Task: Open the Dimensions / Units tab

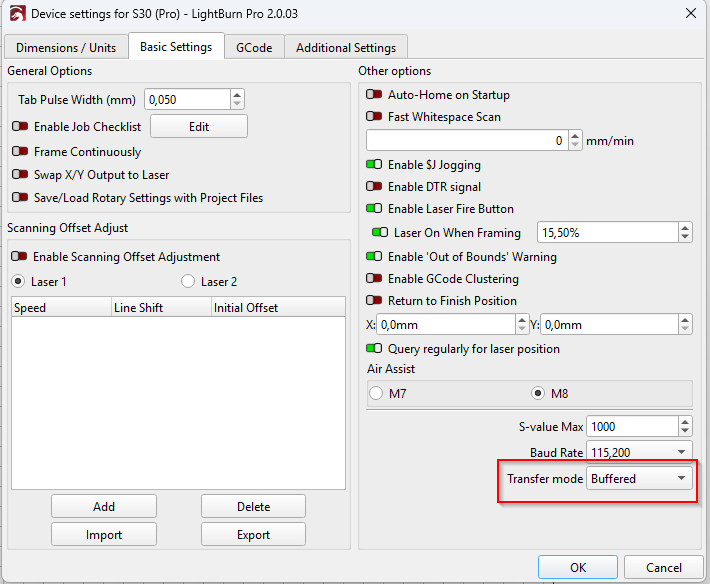Action: click(x=65, y=47)
